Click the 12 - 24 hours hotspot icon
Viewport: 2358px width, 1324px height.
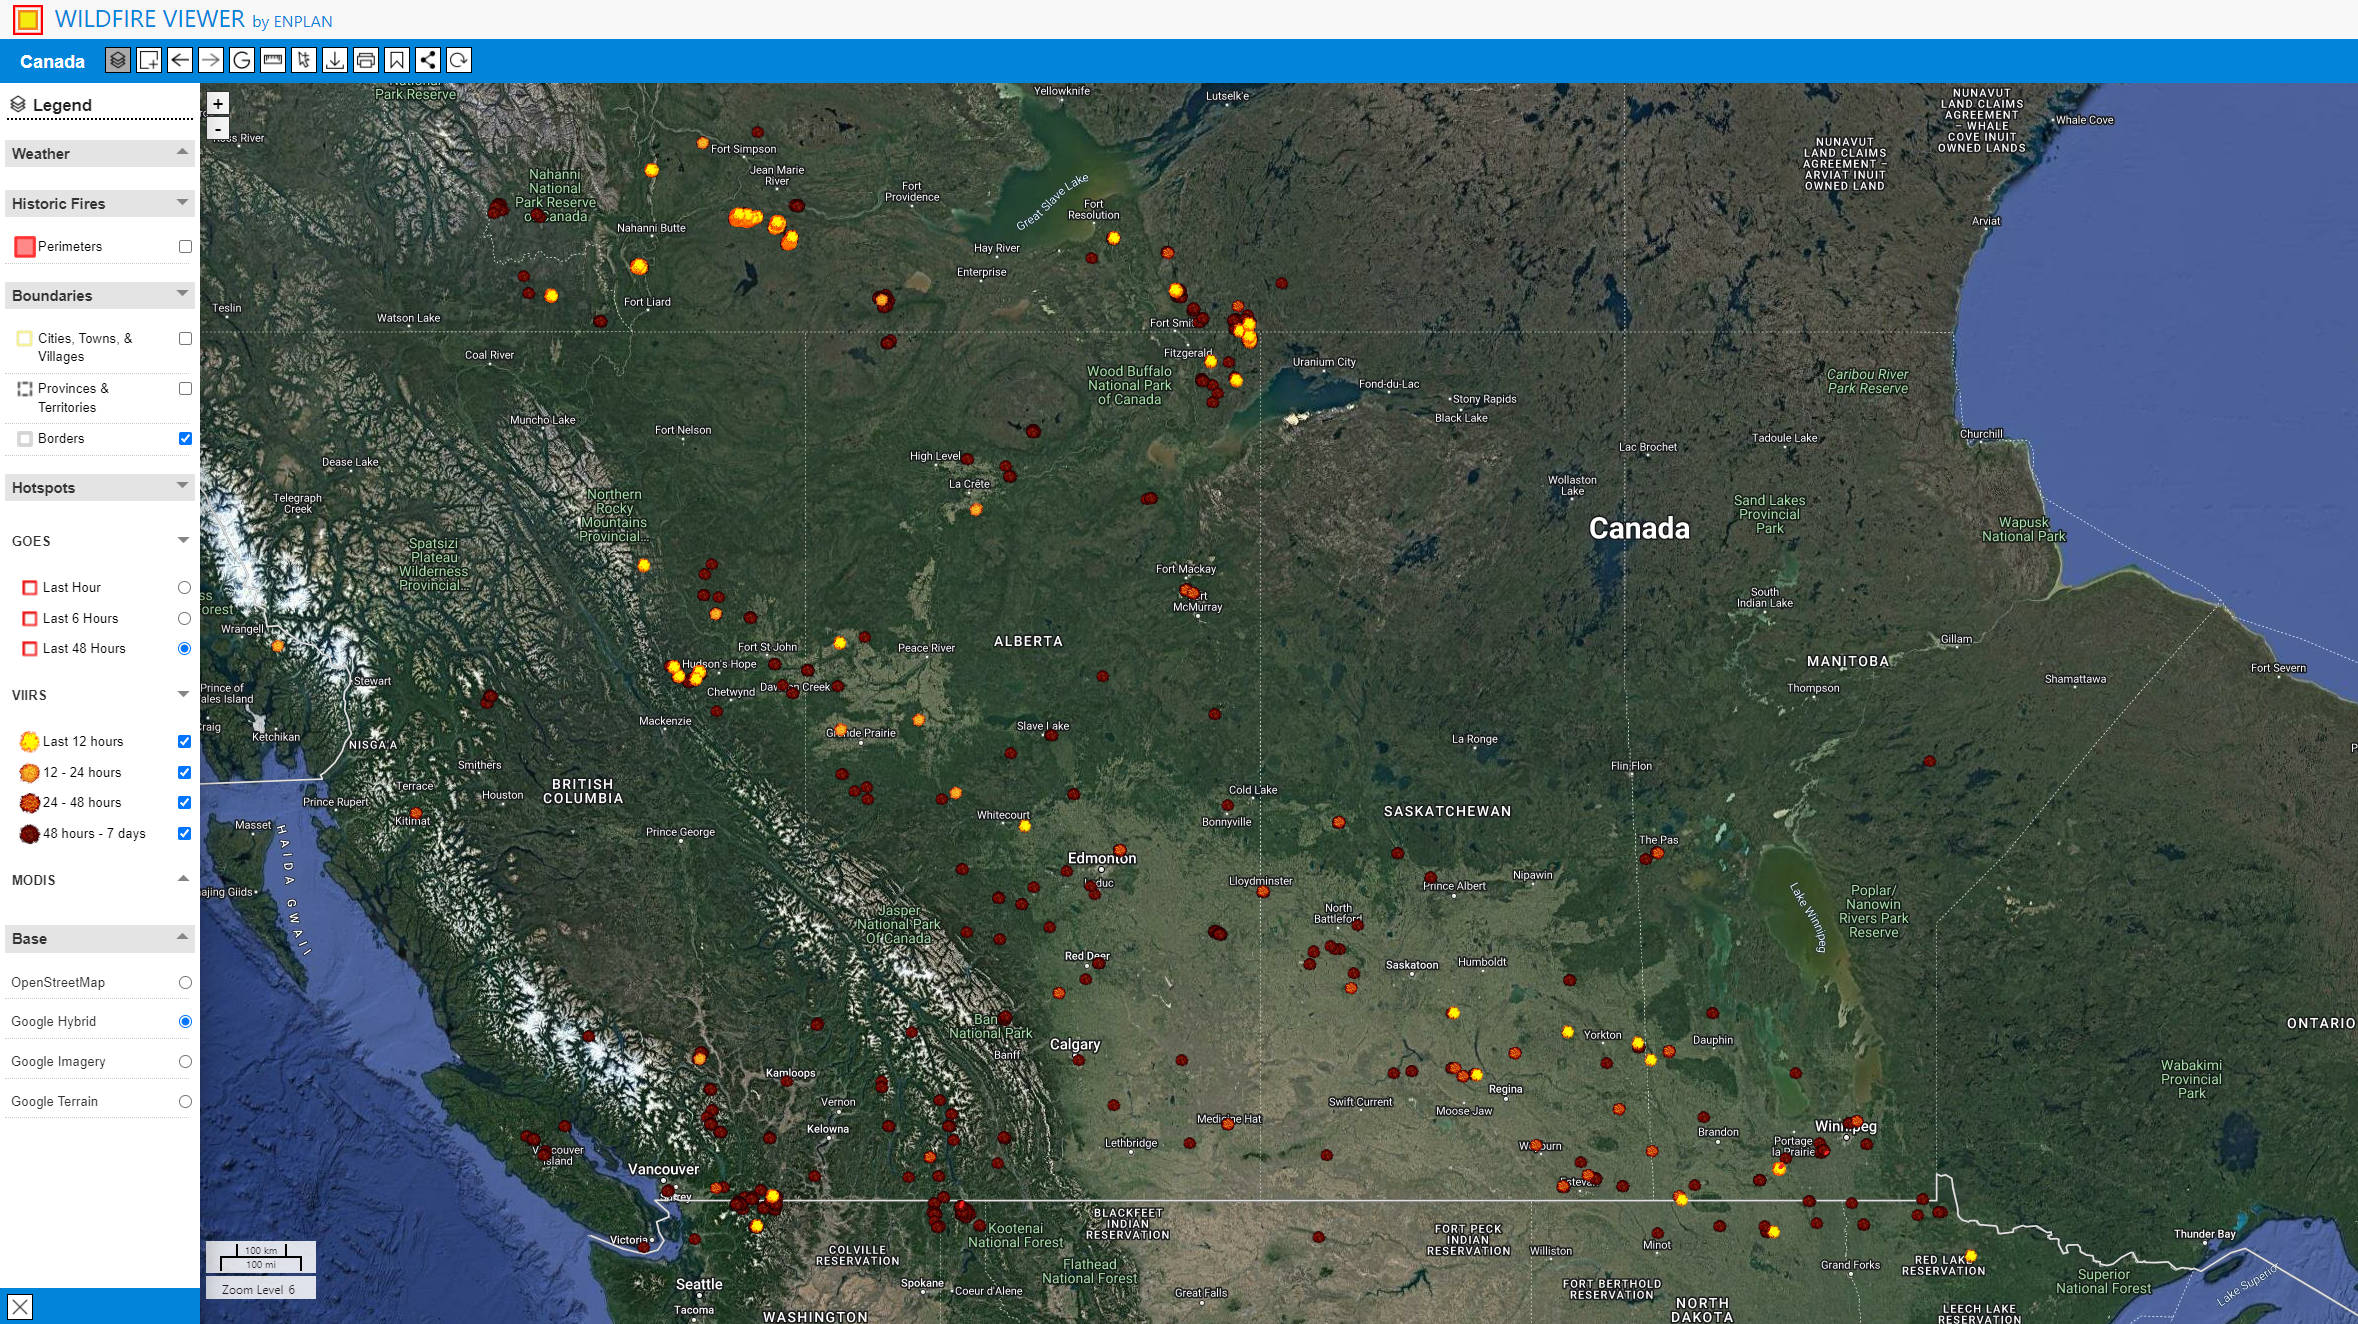point(29,772)
